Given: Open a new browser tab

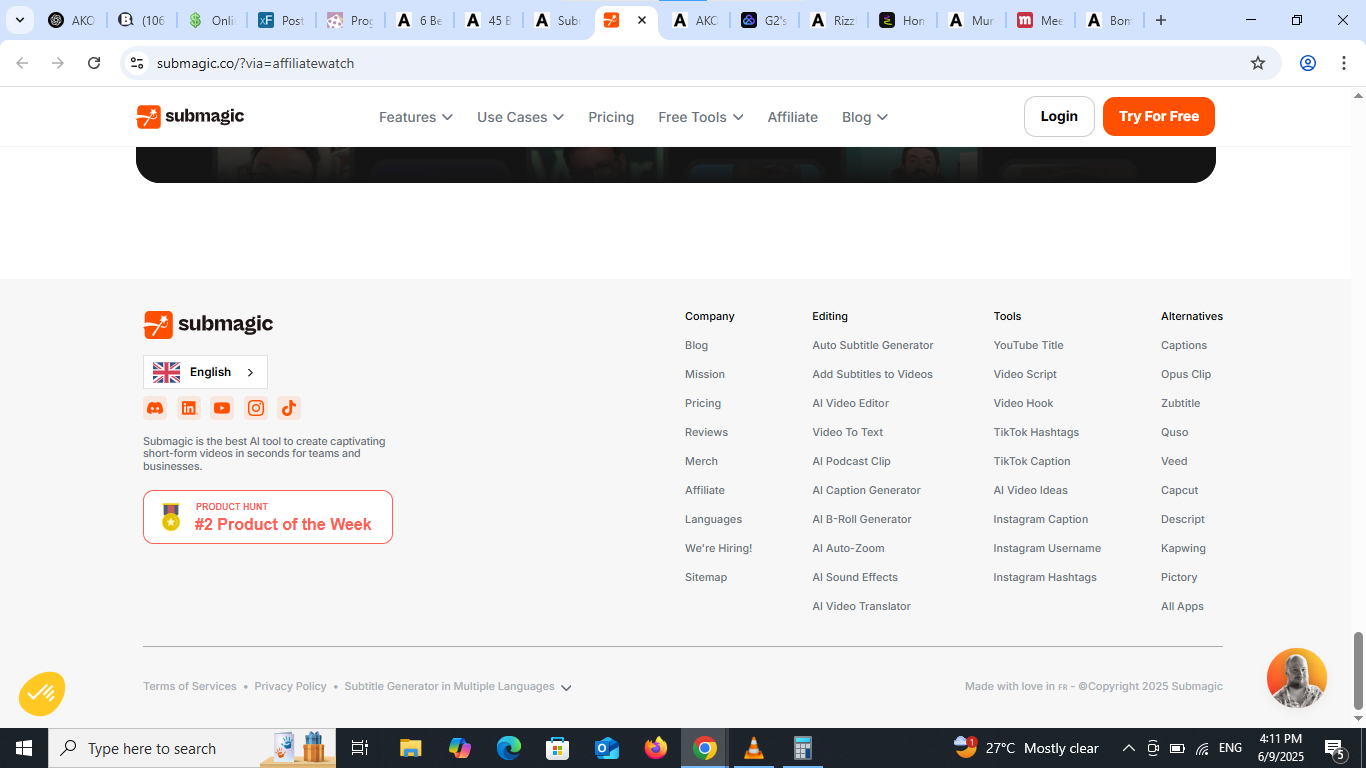Looking at the screenshot, I should tap(1161, 20).
